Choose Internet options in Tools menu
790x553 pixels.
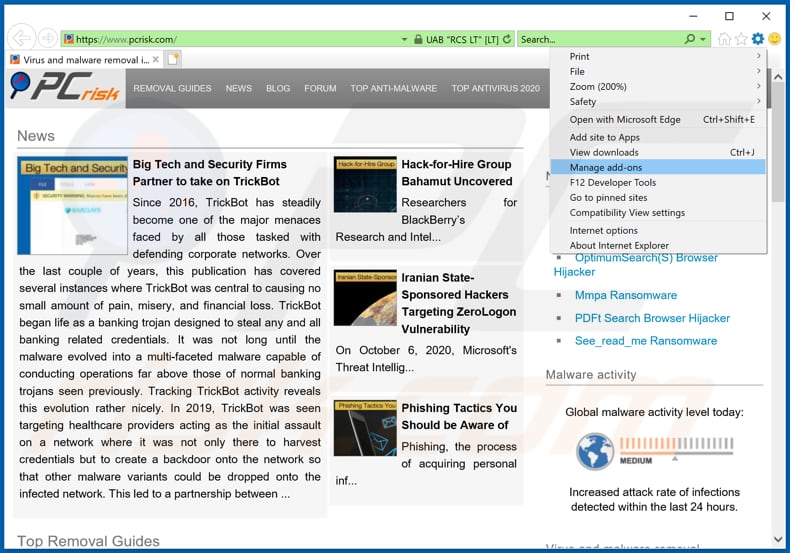(x=603, y=230)
